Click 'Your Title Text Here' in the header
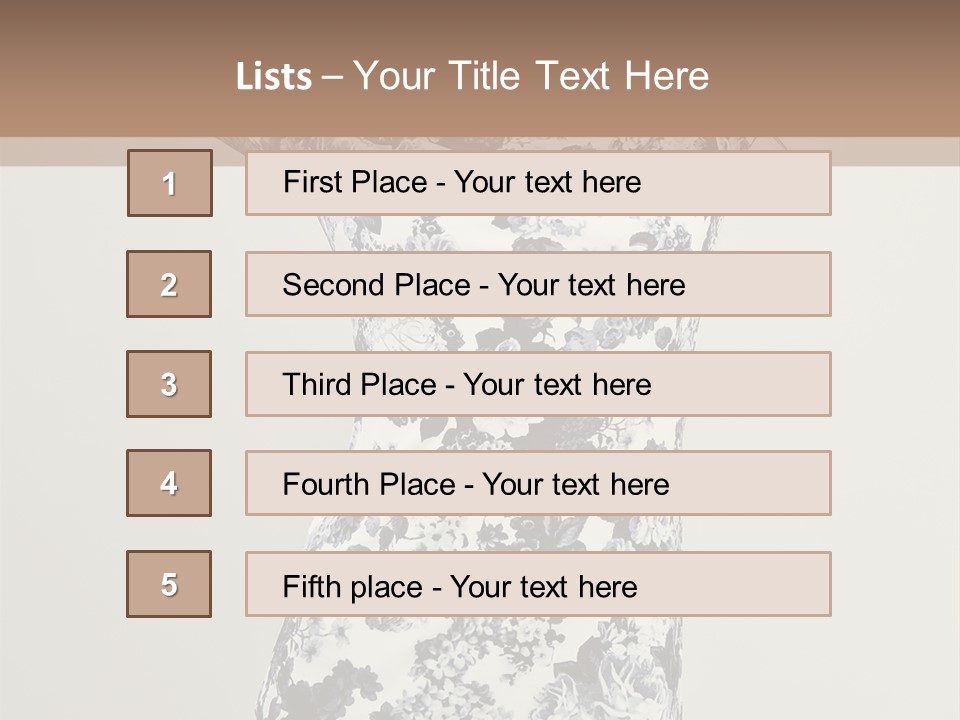 (531, 76)
